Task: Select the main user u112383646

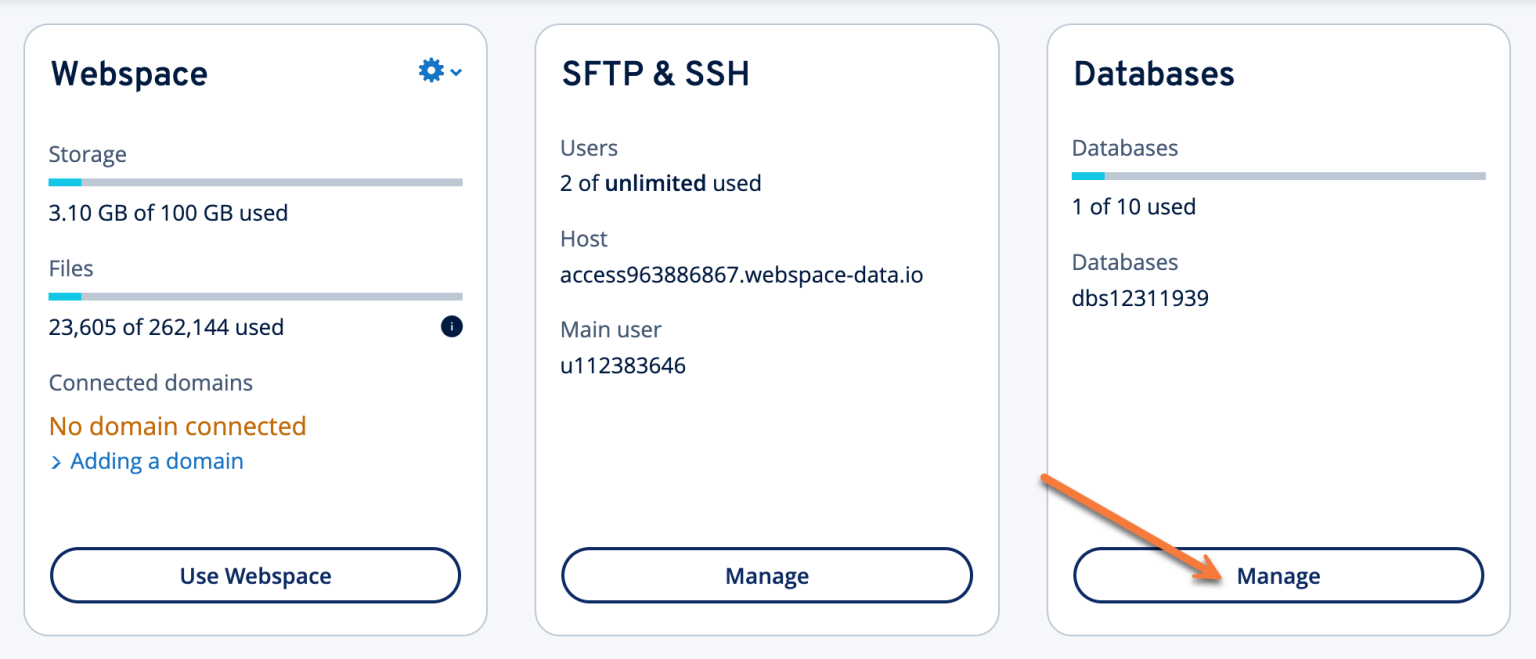Action: tap(622, 365)
